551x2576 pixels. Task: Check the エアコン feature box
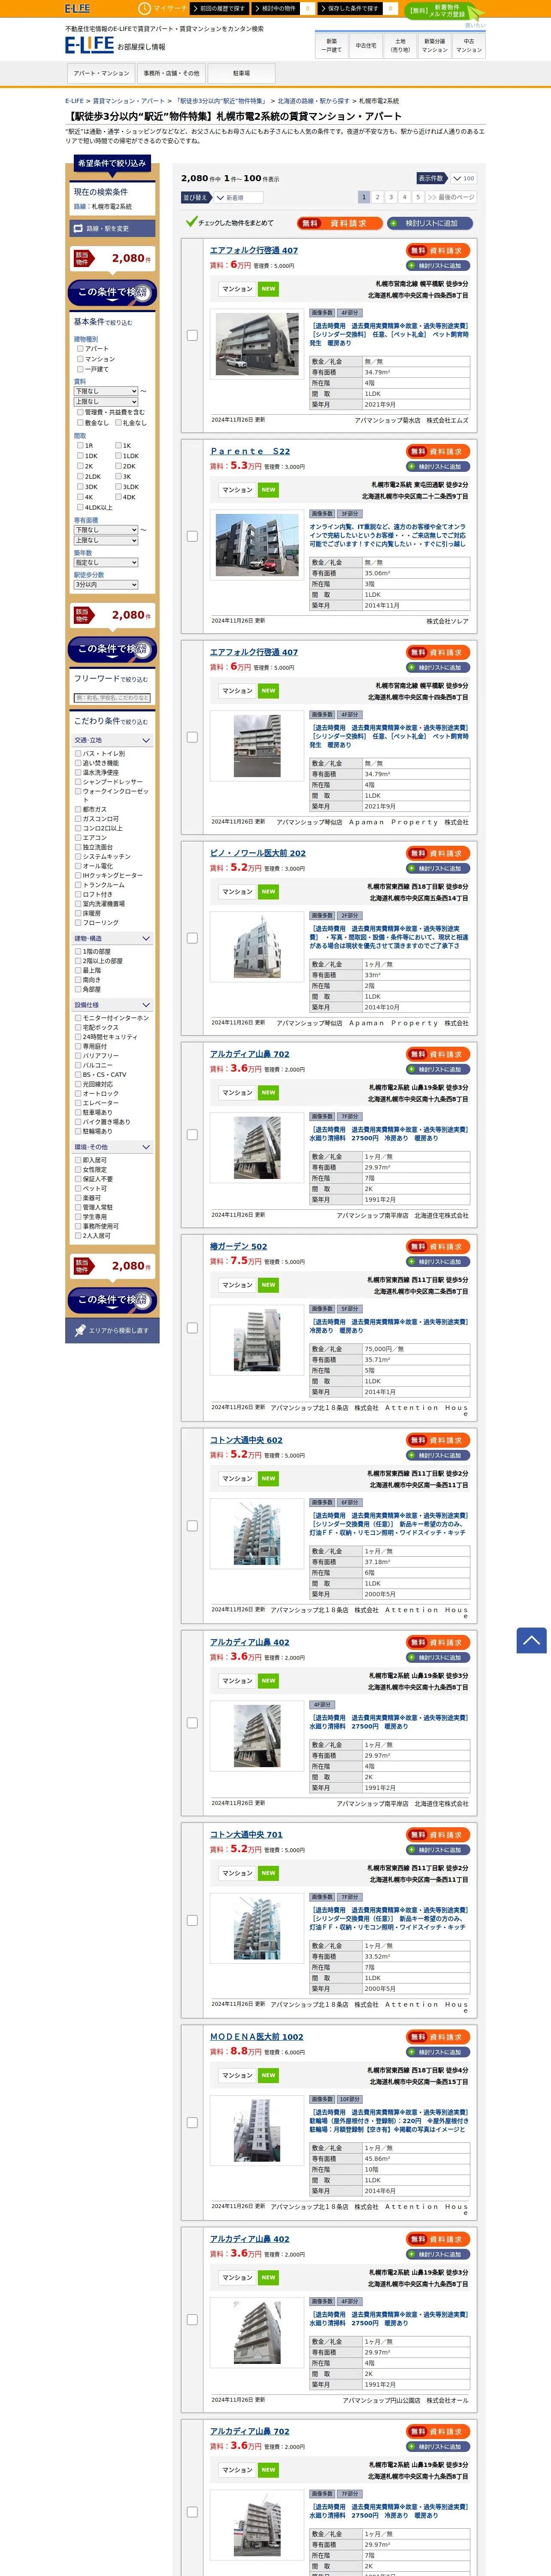pyautogui.click(x=78, y=838)
